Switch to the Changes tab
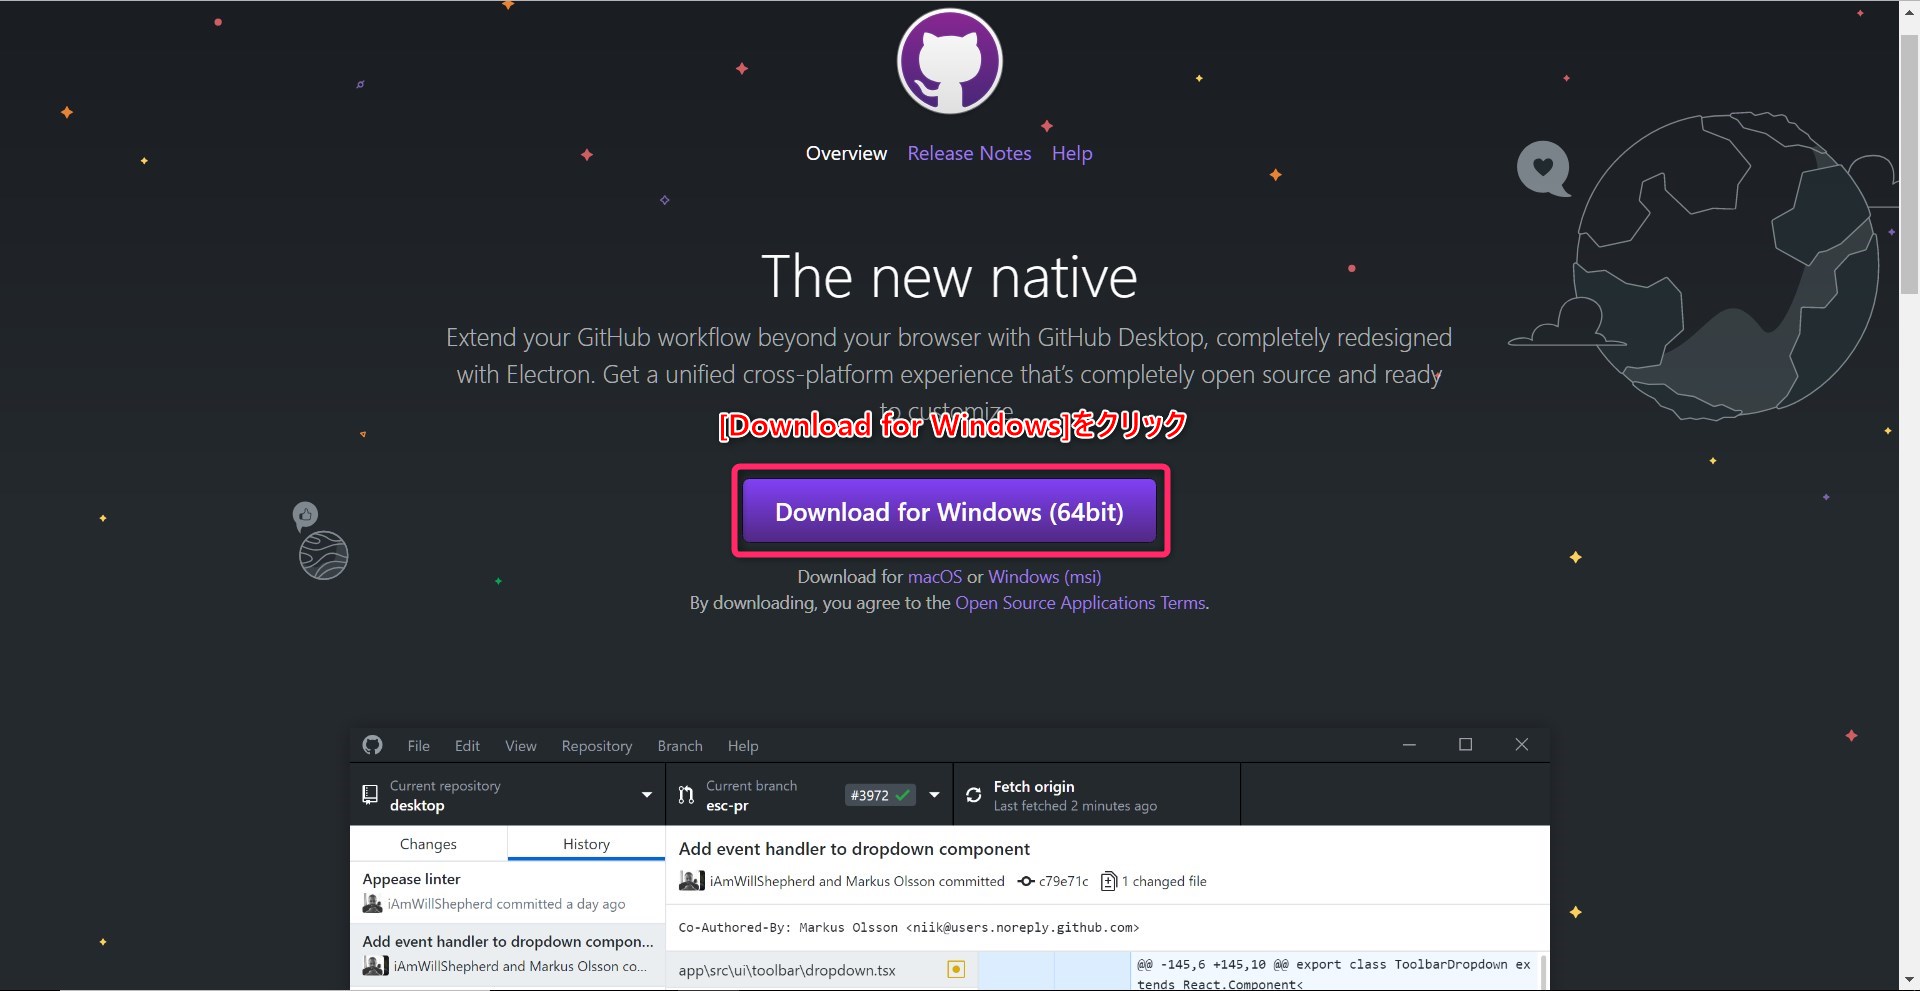The image size is (1920, 991). [428, 844]
